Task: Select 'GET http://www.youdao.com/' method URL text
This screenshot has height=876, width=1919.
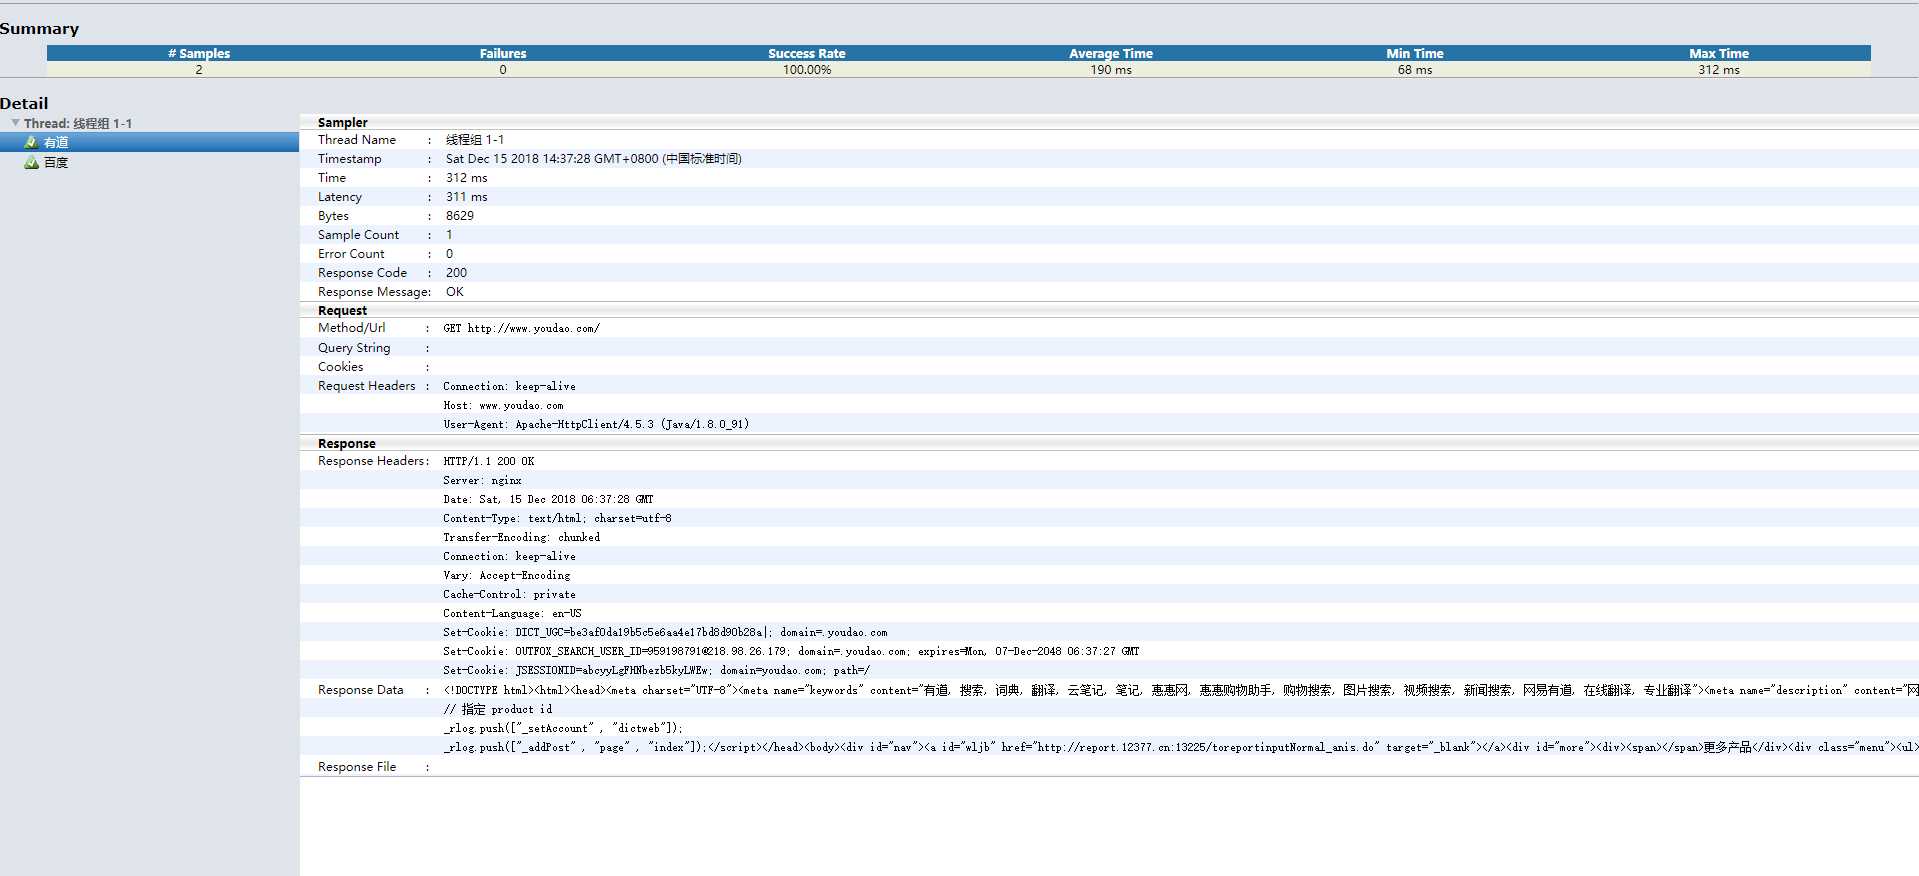Action: click(521, 328)
